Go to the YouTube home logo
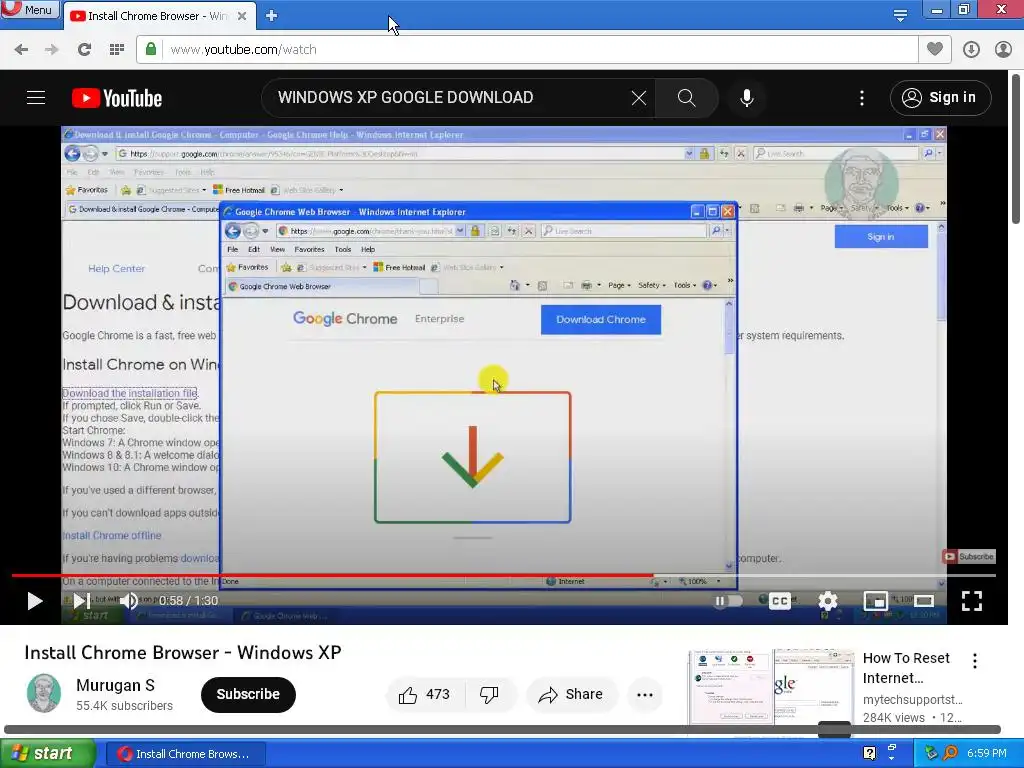The image size is (1024, 768). pyautogui.click(x=117, y=98)
